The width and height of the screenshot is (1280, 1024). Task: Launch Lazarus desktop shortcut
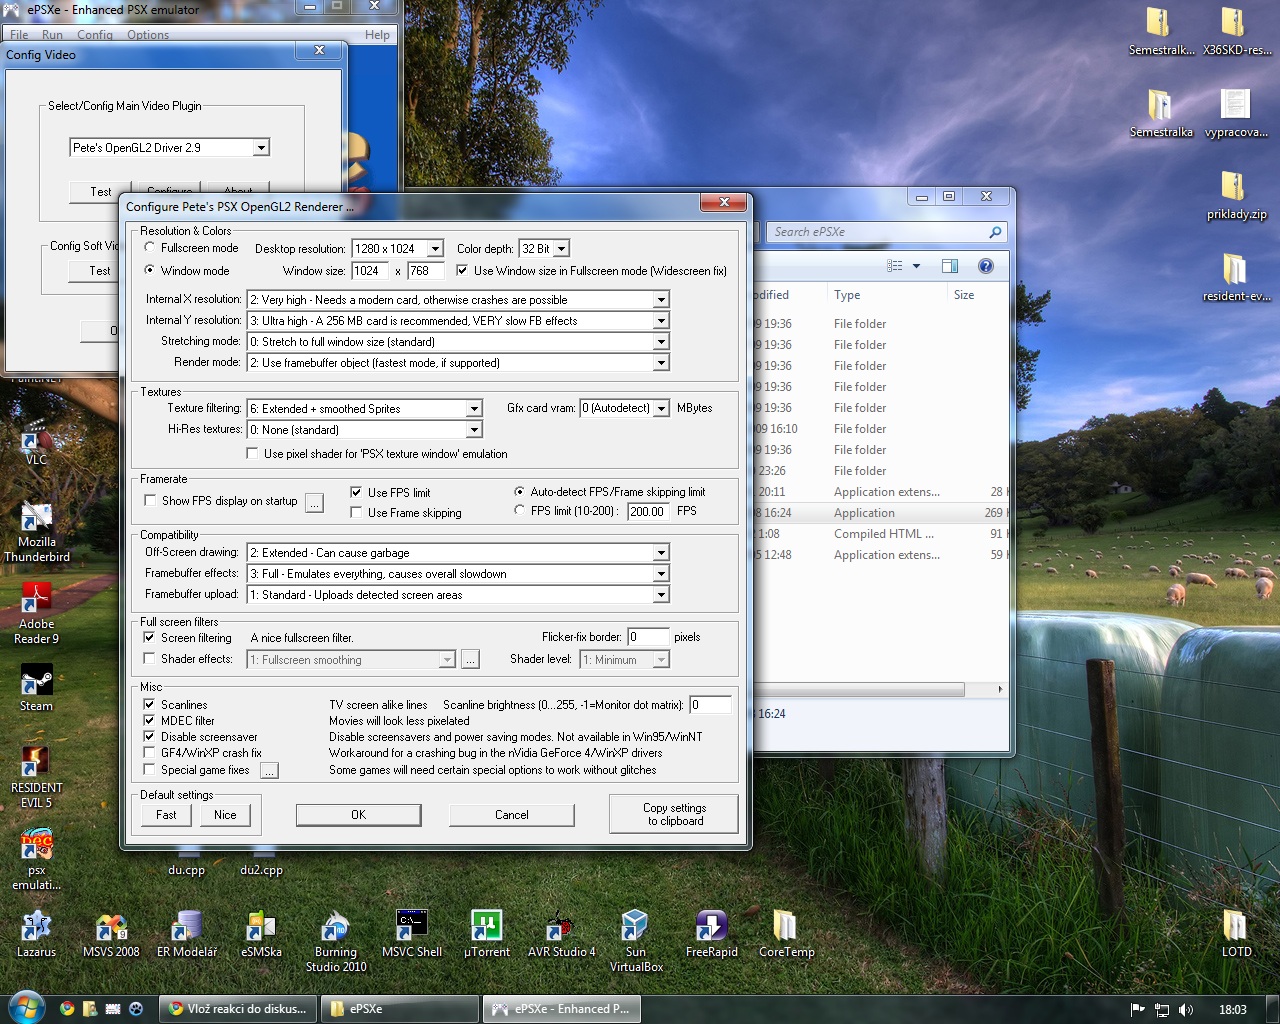pyautogui.click(x=36, y=934)
